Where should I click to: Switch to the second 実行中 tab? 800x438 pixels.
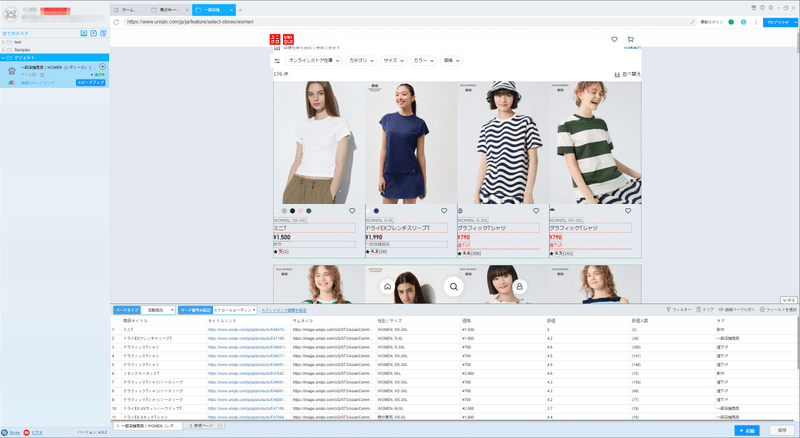pyautogui.click(x=170, y=10)
